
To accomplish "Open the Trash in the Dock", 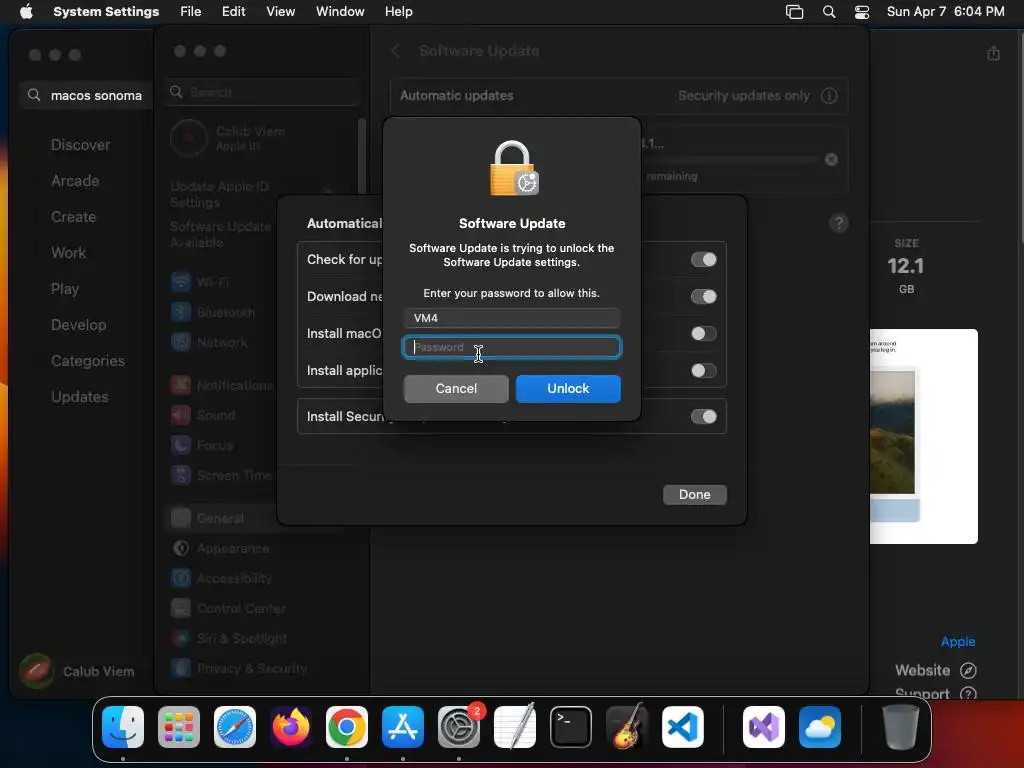I will (x=901, y=727).
